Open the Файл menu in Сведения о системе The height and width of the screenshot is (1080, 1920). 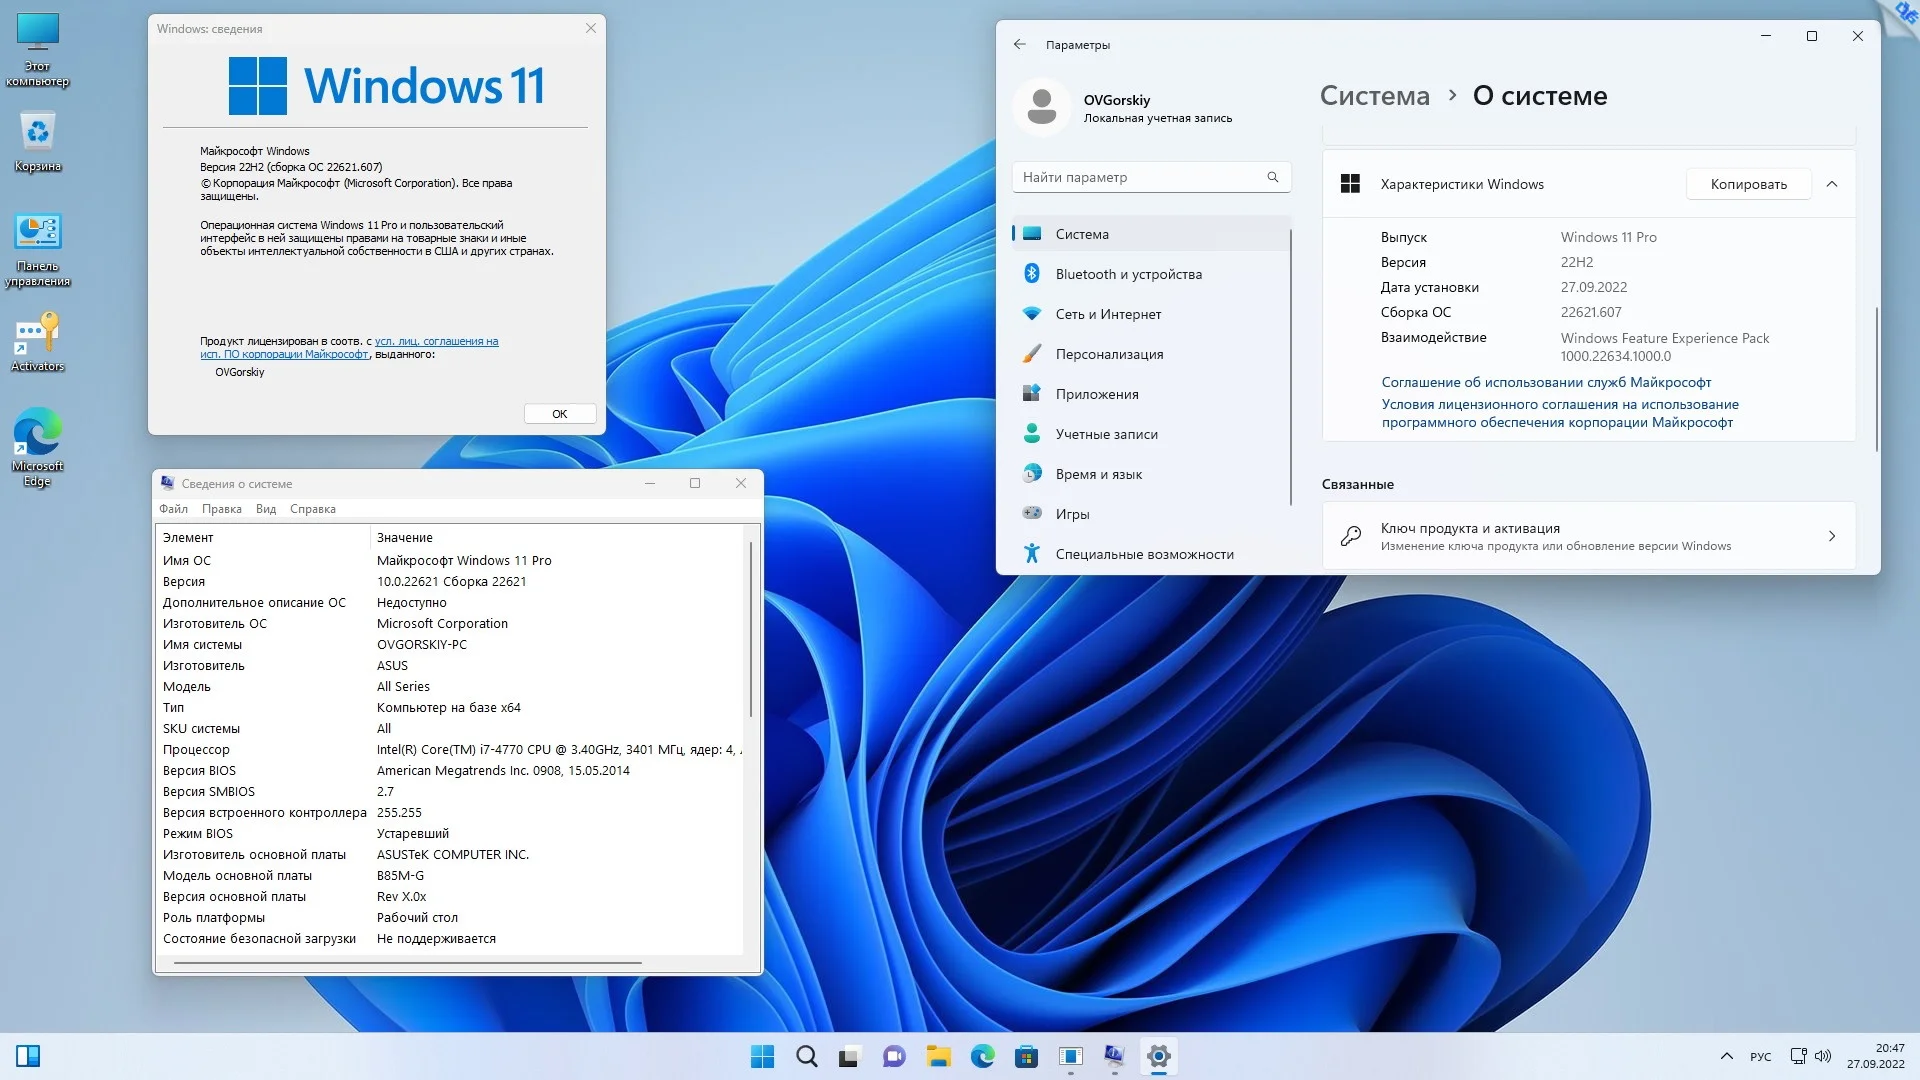tap(173, 509)
